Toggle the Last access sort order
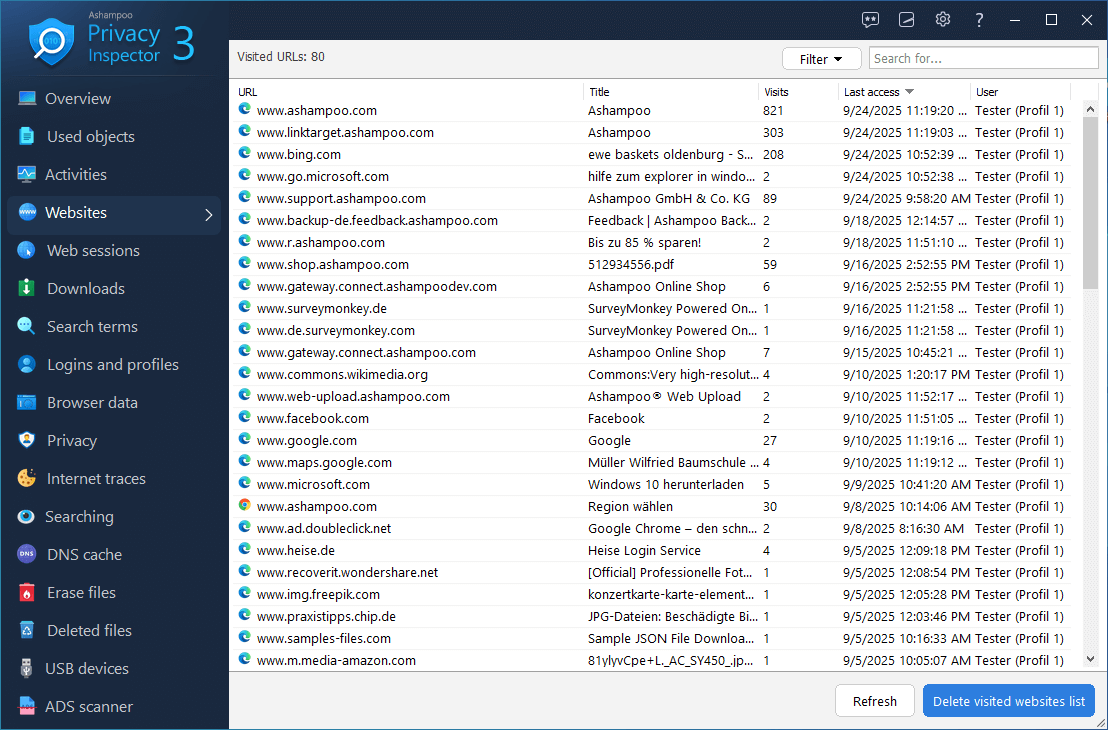Image resolution: width=1108 pixels, height=730 pixels. [878, 91]
